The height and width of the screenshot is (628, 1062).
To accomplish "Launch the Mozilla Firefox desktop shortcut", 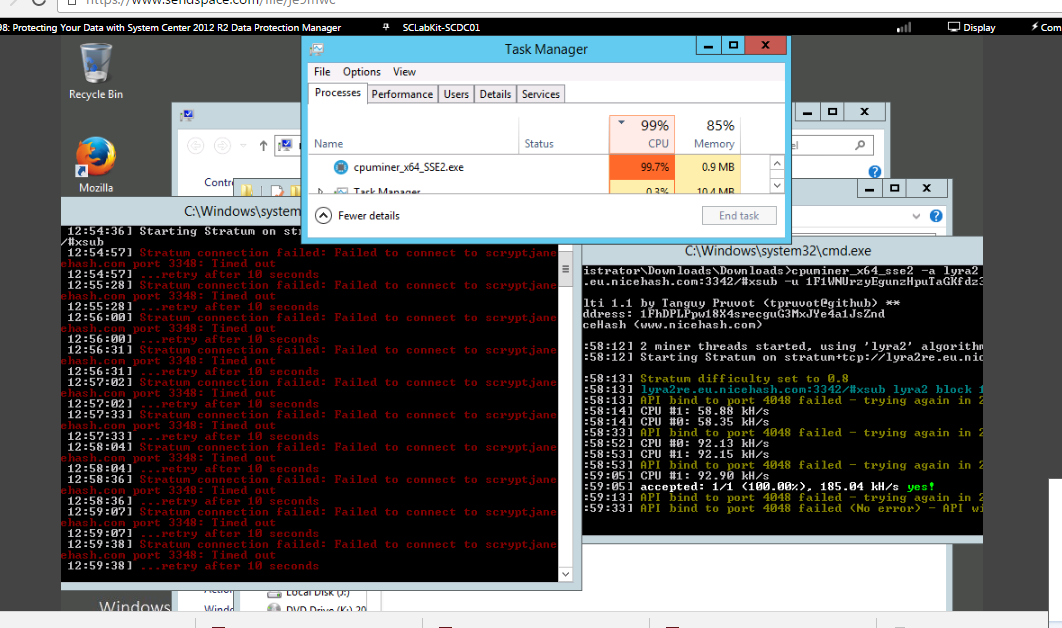I will tap(95, 165).
